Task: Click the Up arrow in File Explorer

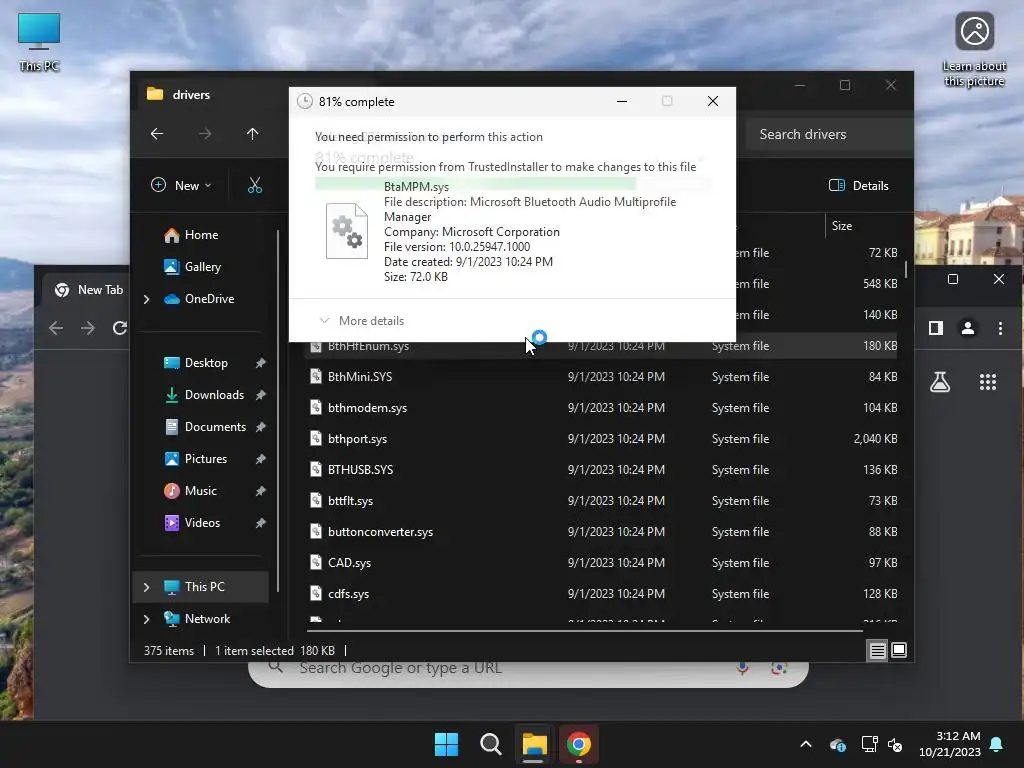Action: 252,134
